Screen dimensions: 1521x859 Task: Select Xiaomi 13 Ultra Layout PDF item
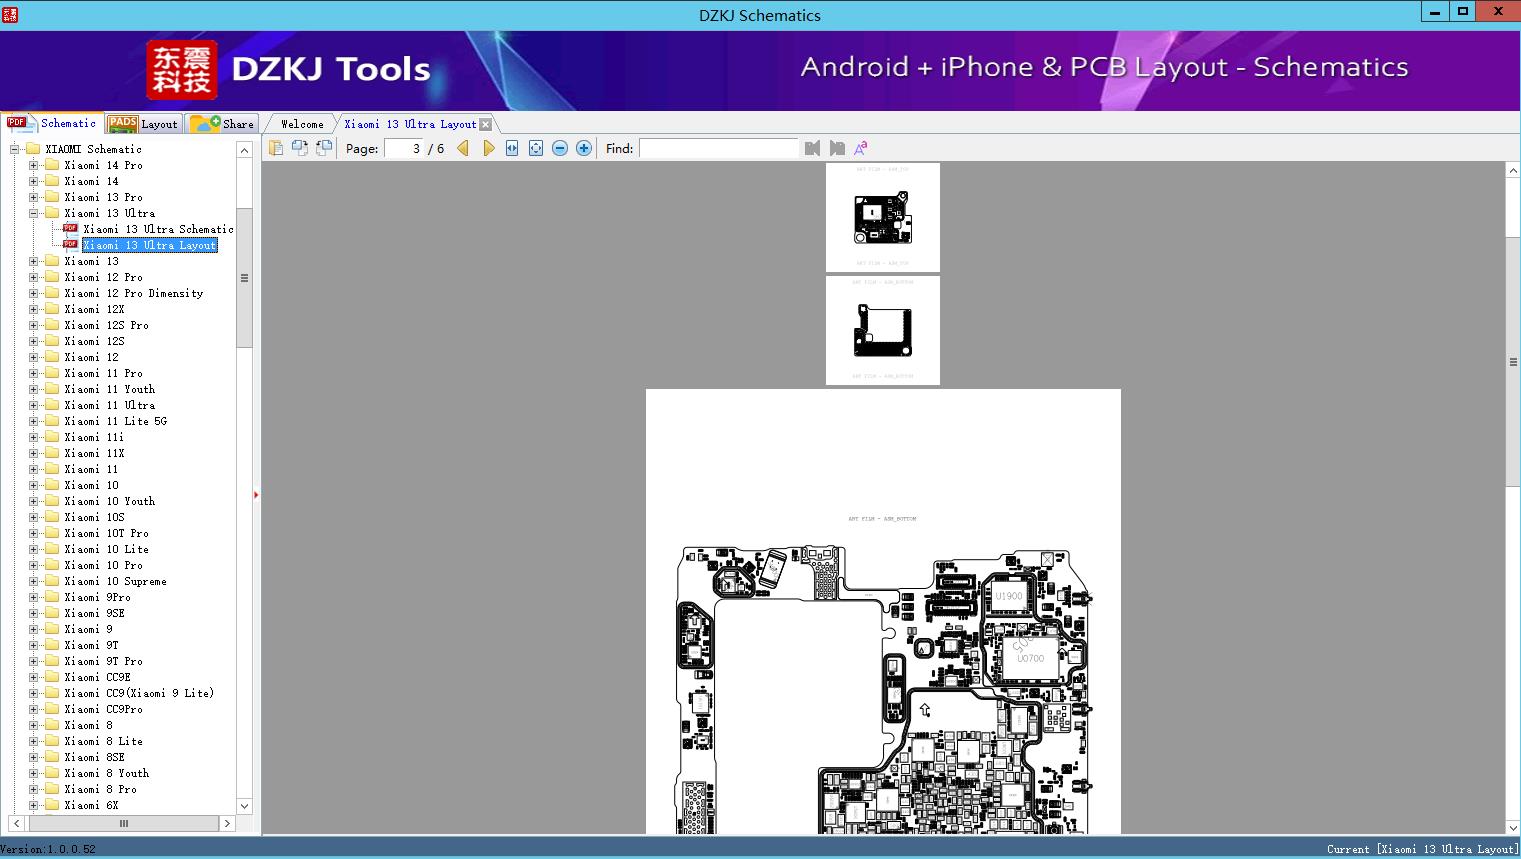(150, 245)
